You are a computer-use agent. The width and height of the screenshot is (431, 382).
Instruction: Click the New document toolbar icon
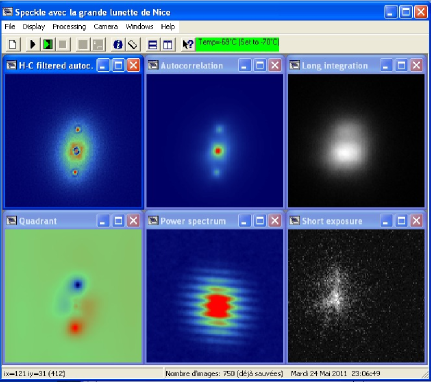click(x=13, y=44)
